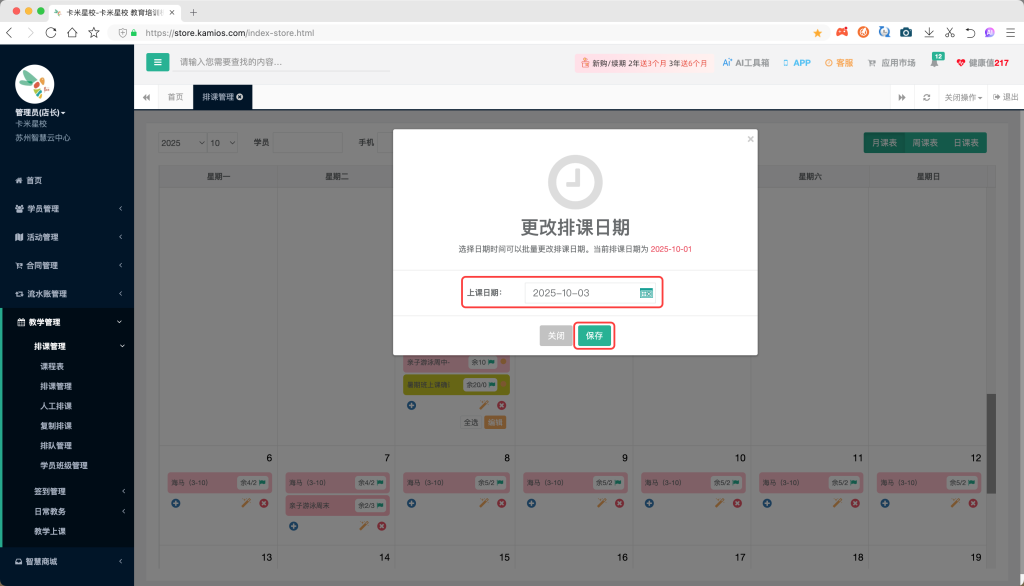Expand the 合同管理 sidebar menu
The image size is (1024, 586).
(67, 266)
